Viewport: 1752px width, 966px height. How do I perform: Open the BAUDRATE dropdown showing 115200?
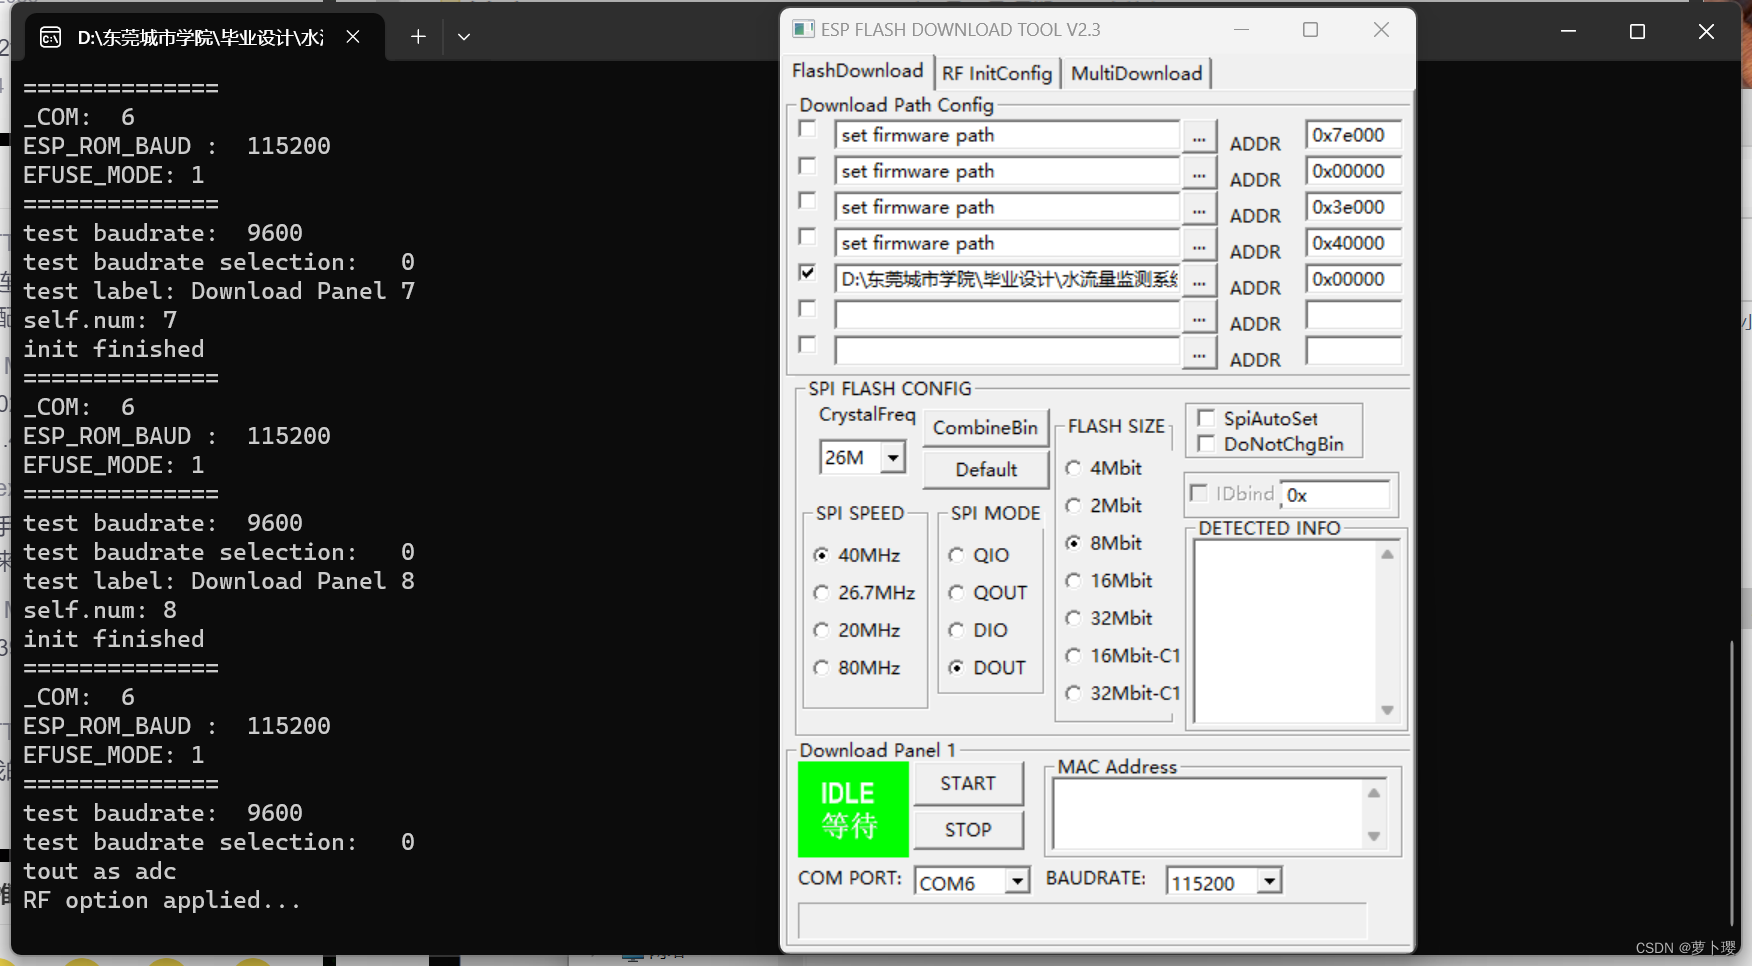point(1268,880)
